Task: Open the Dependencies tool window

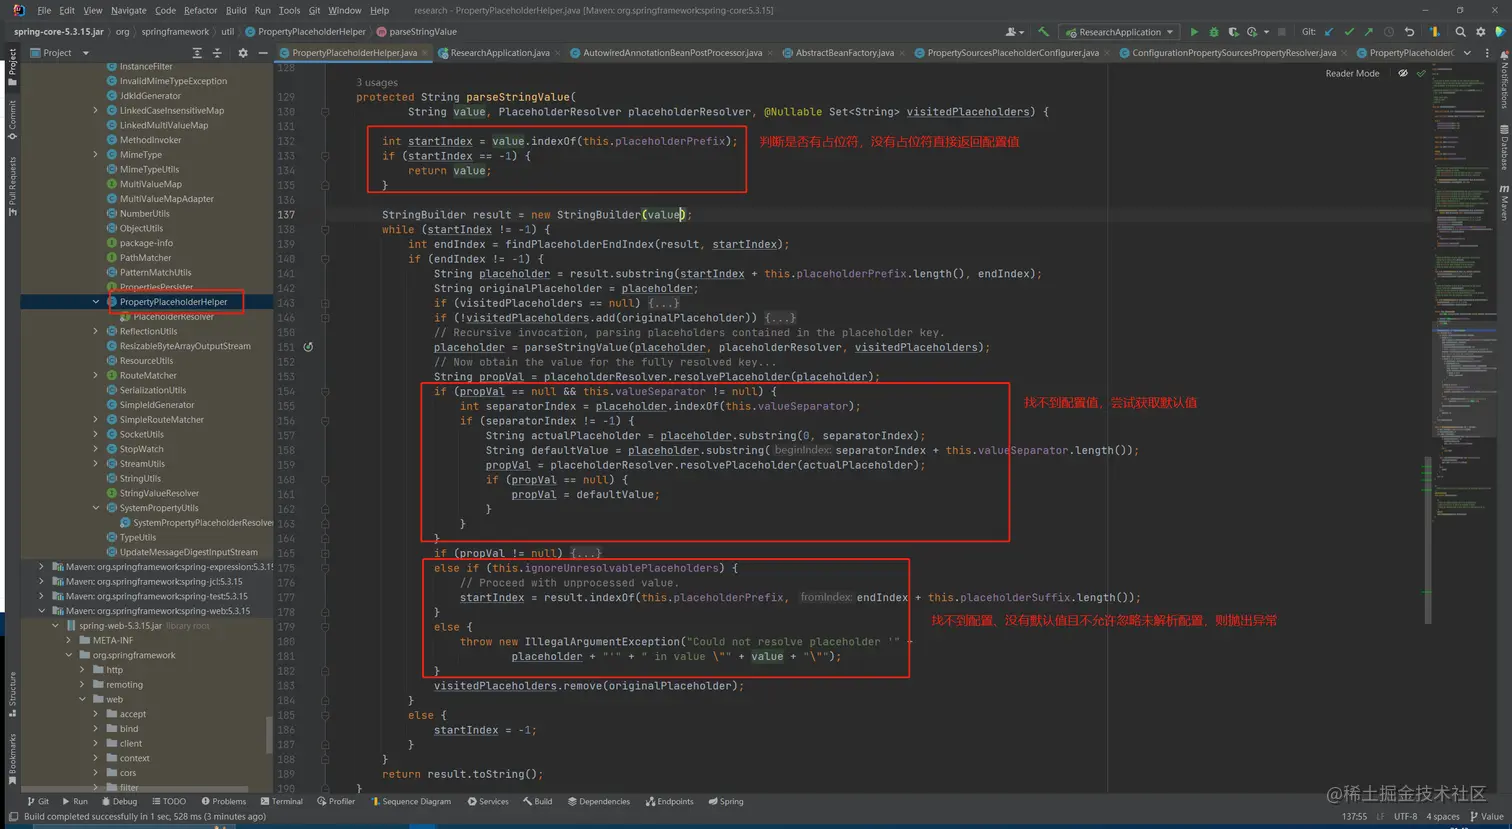Action: [x=598, y=802]
